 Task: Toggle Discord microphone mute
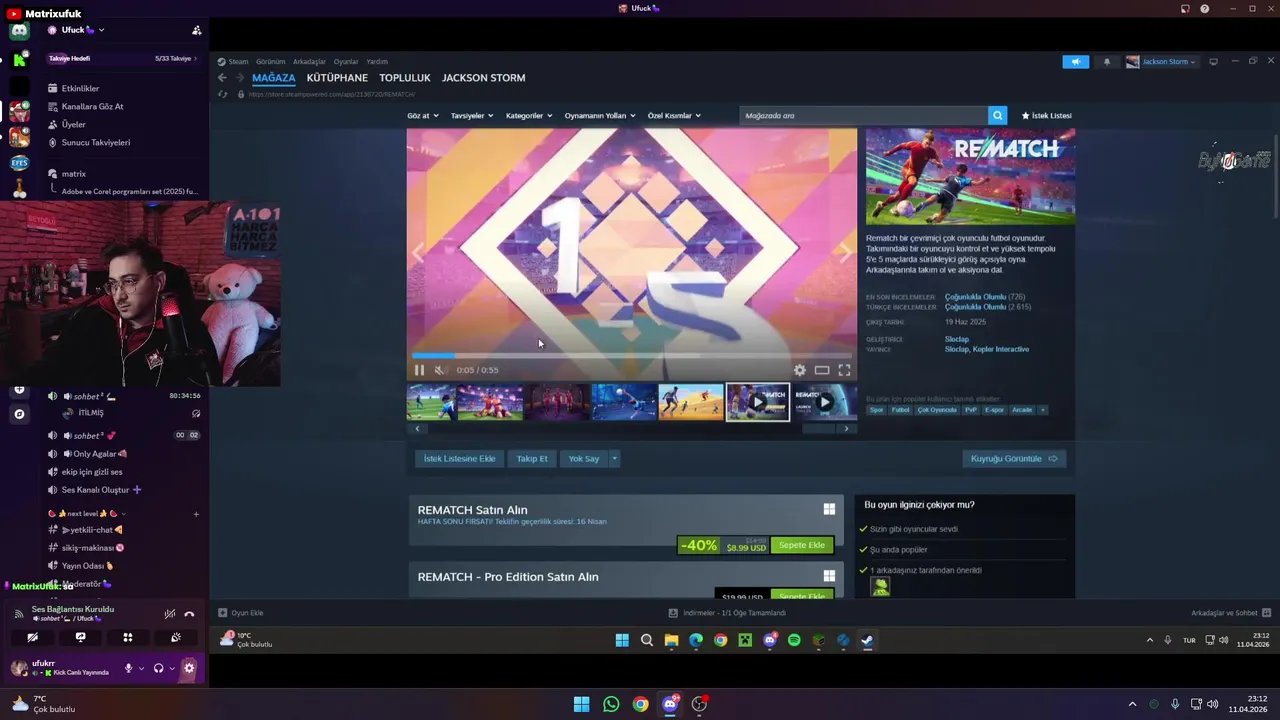pos(128,668)
